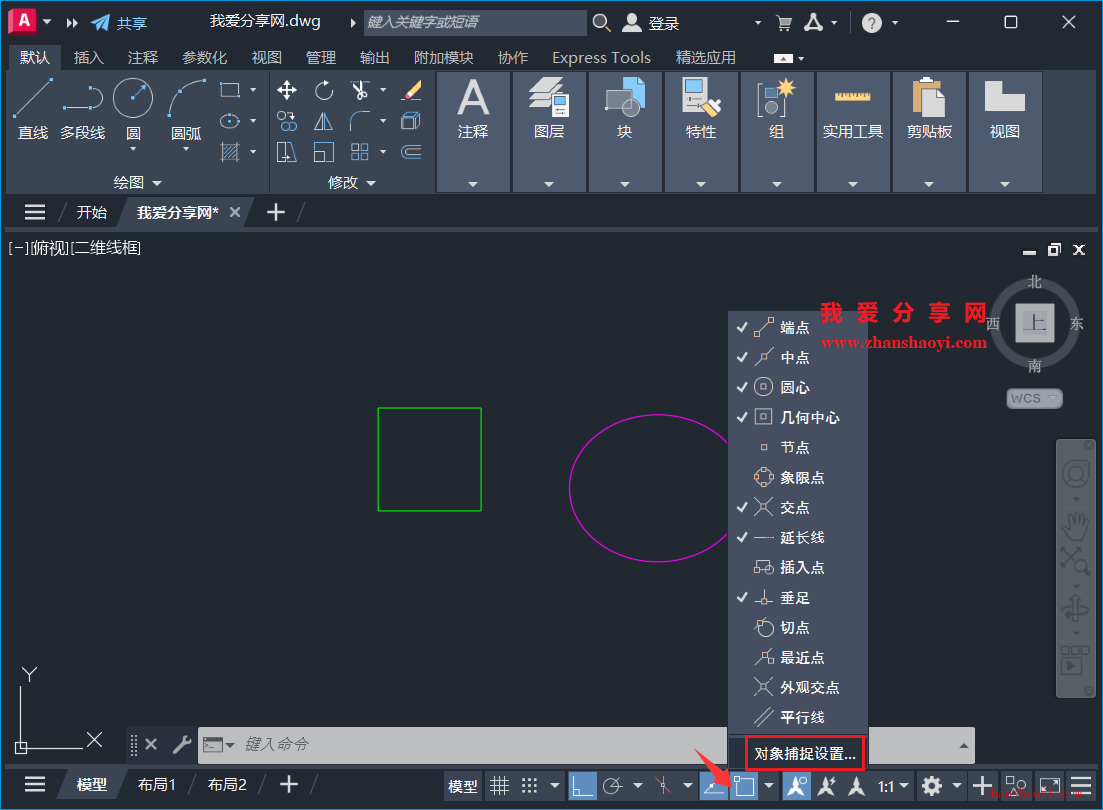Customize command line with wrench icon
Viewport: 1103px width, 810px height.
point(181,745)
